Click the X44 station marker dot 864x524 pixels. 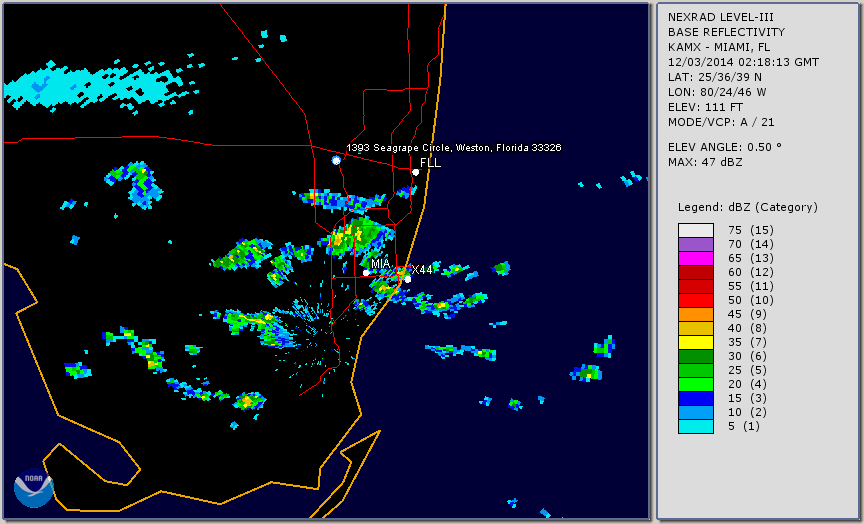coord(407,279)
